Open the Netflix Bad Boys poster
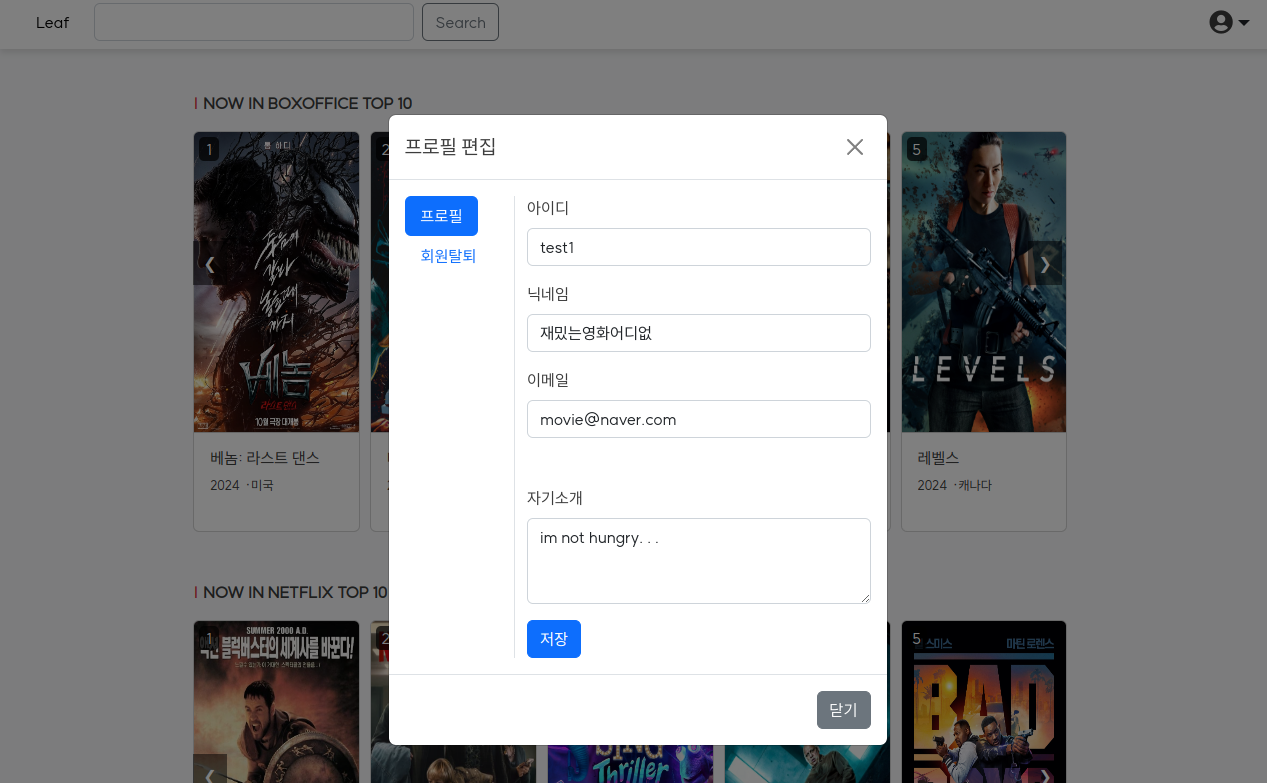1267x783 pixels. coord(984,702)
